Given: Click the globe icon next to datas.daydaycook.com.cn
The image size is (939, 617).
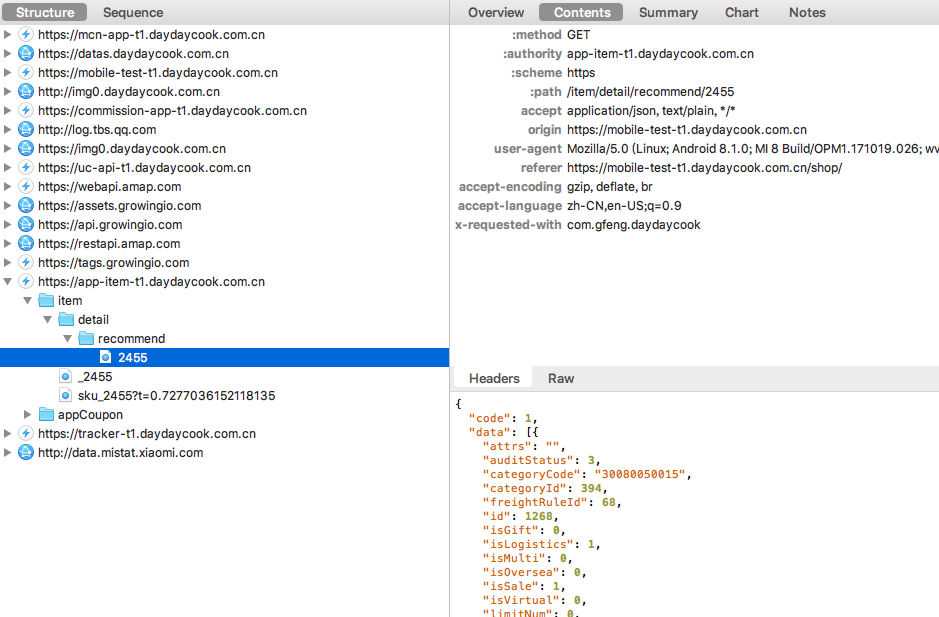Looking at the screenshot, I should [27, 53].
